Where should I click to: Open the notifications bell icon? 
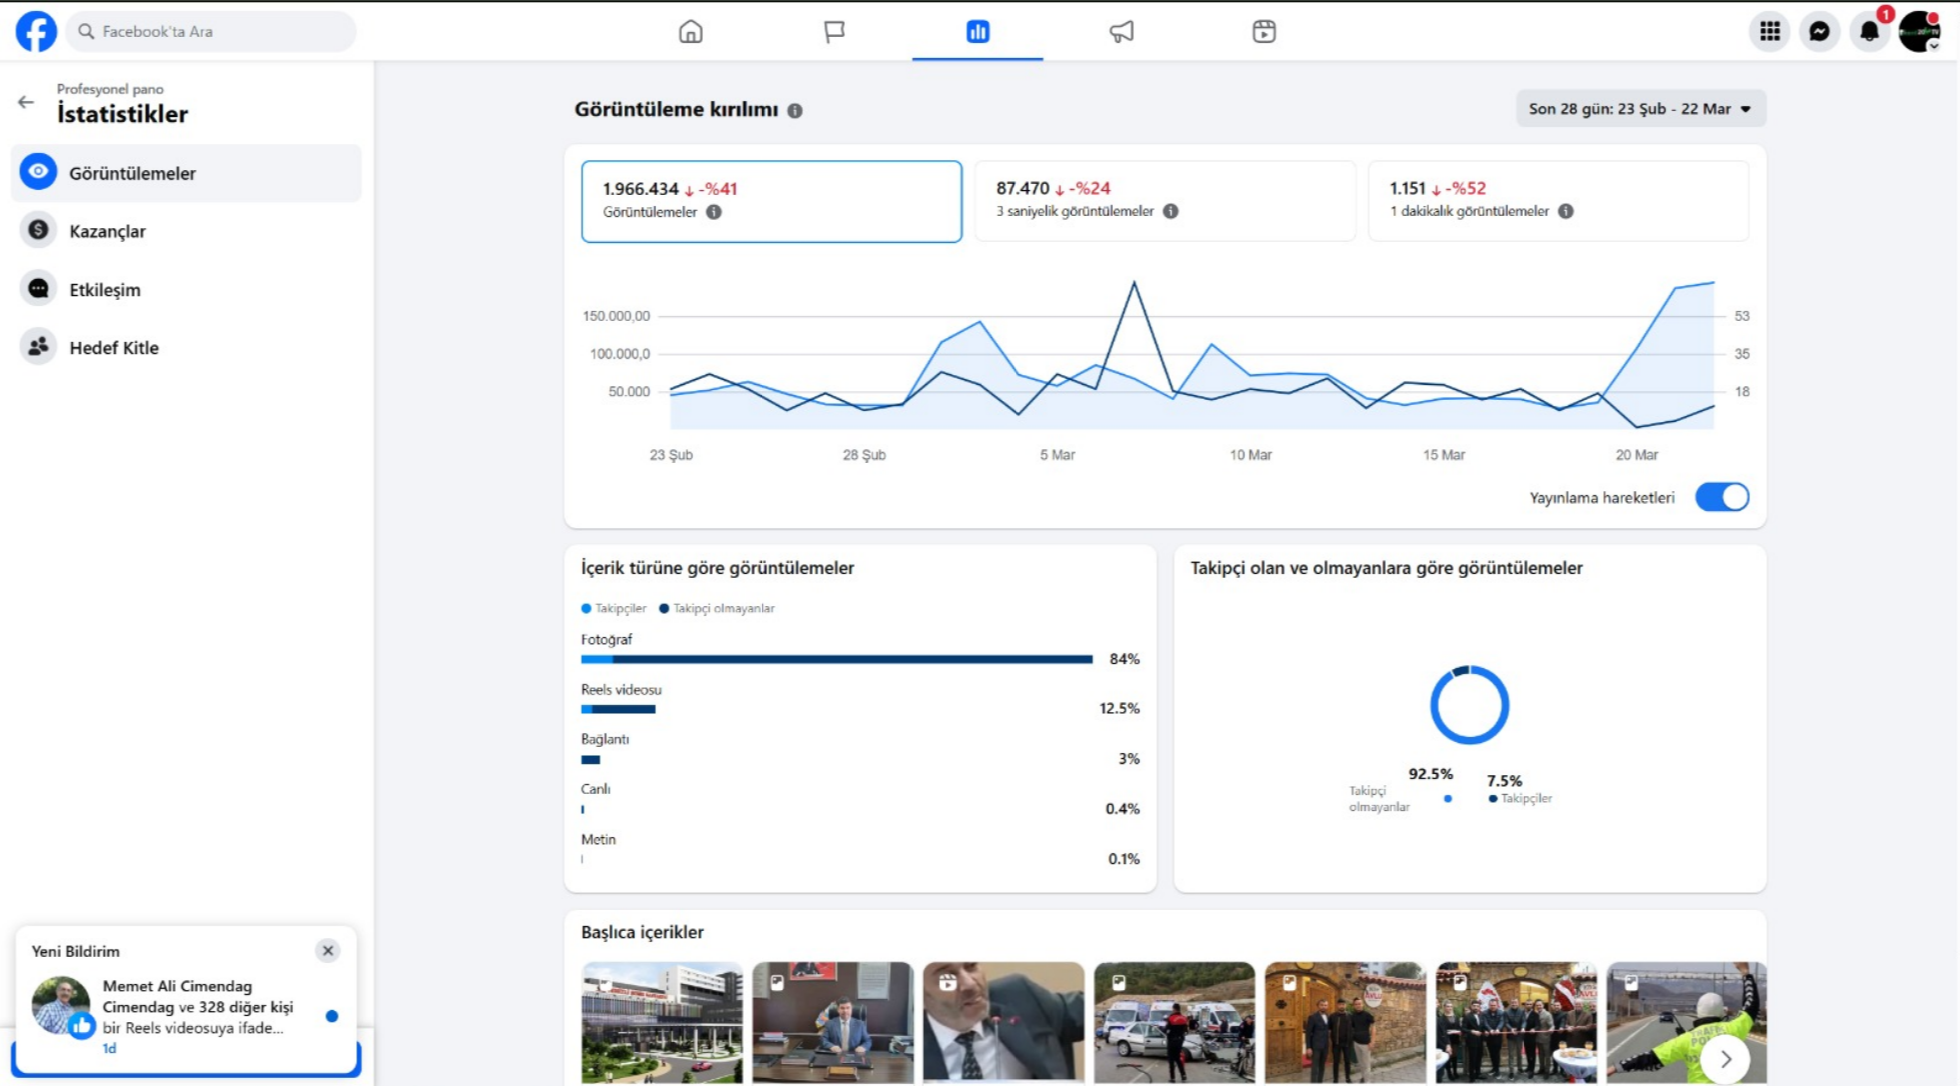pos(1869,31)
